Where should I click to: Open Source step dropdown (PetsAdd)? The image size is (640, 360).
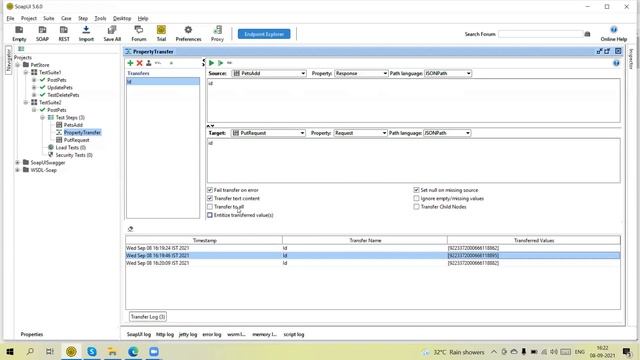[x=269, y=73]
